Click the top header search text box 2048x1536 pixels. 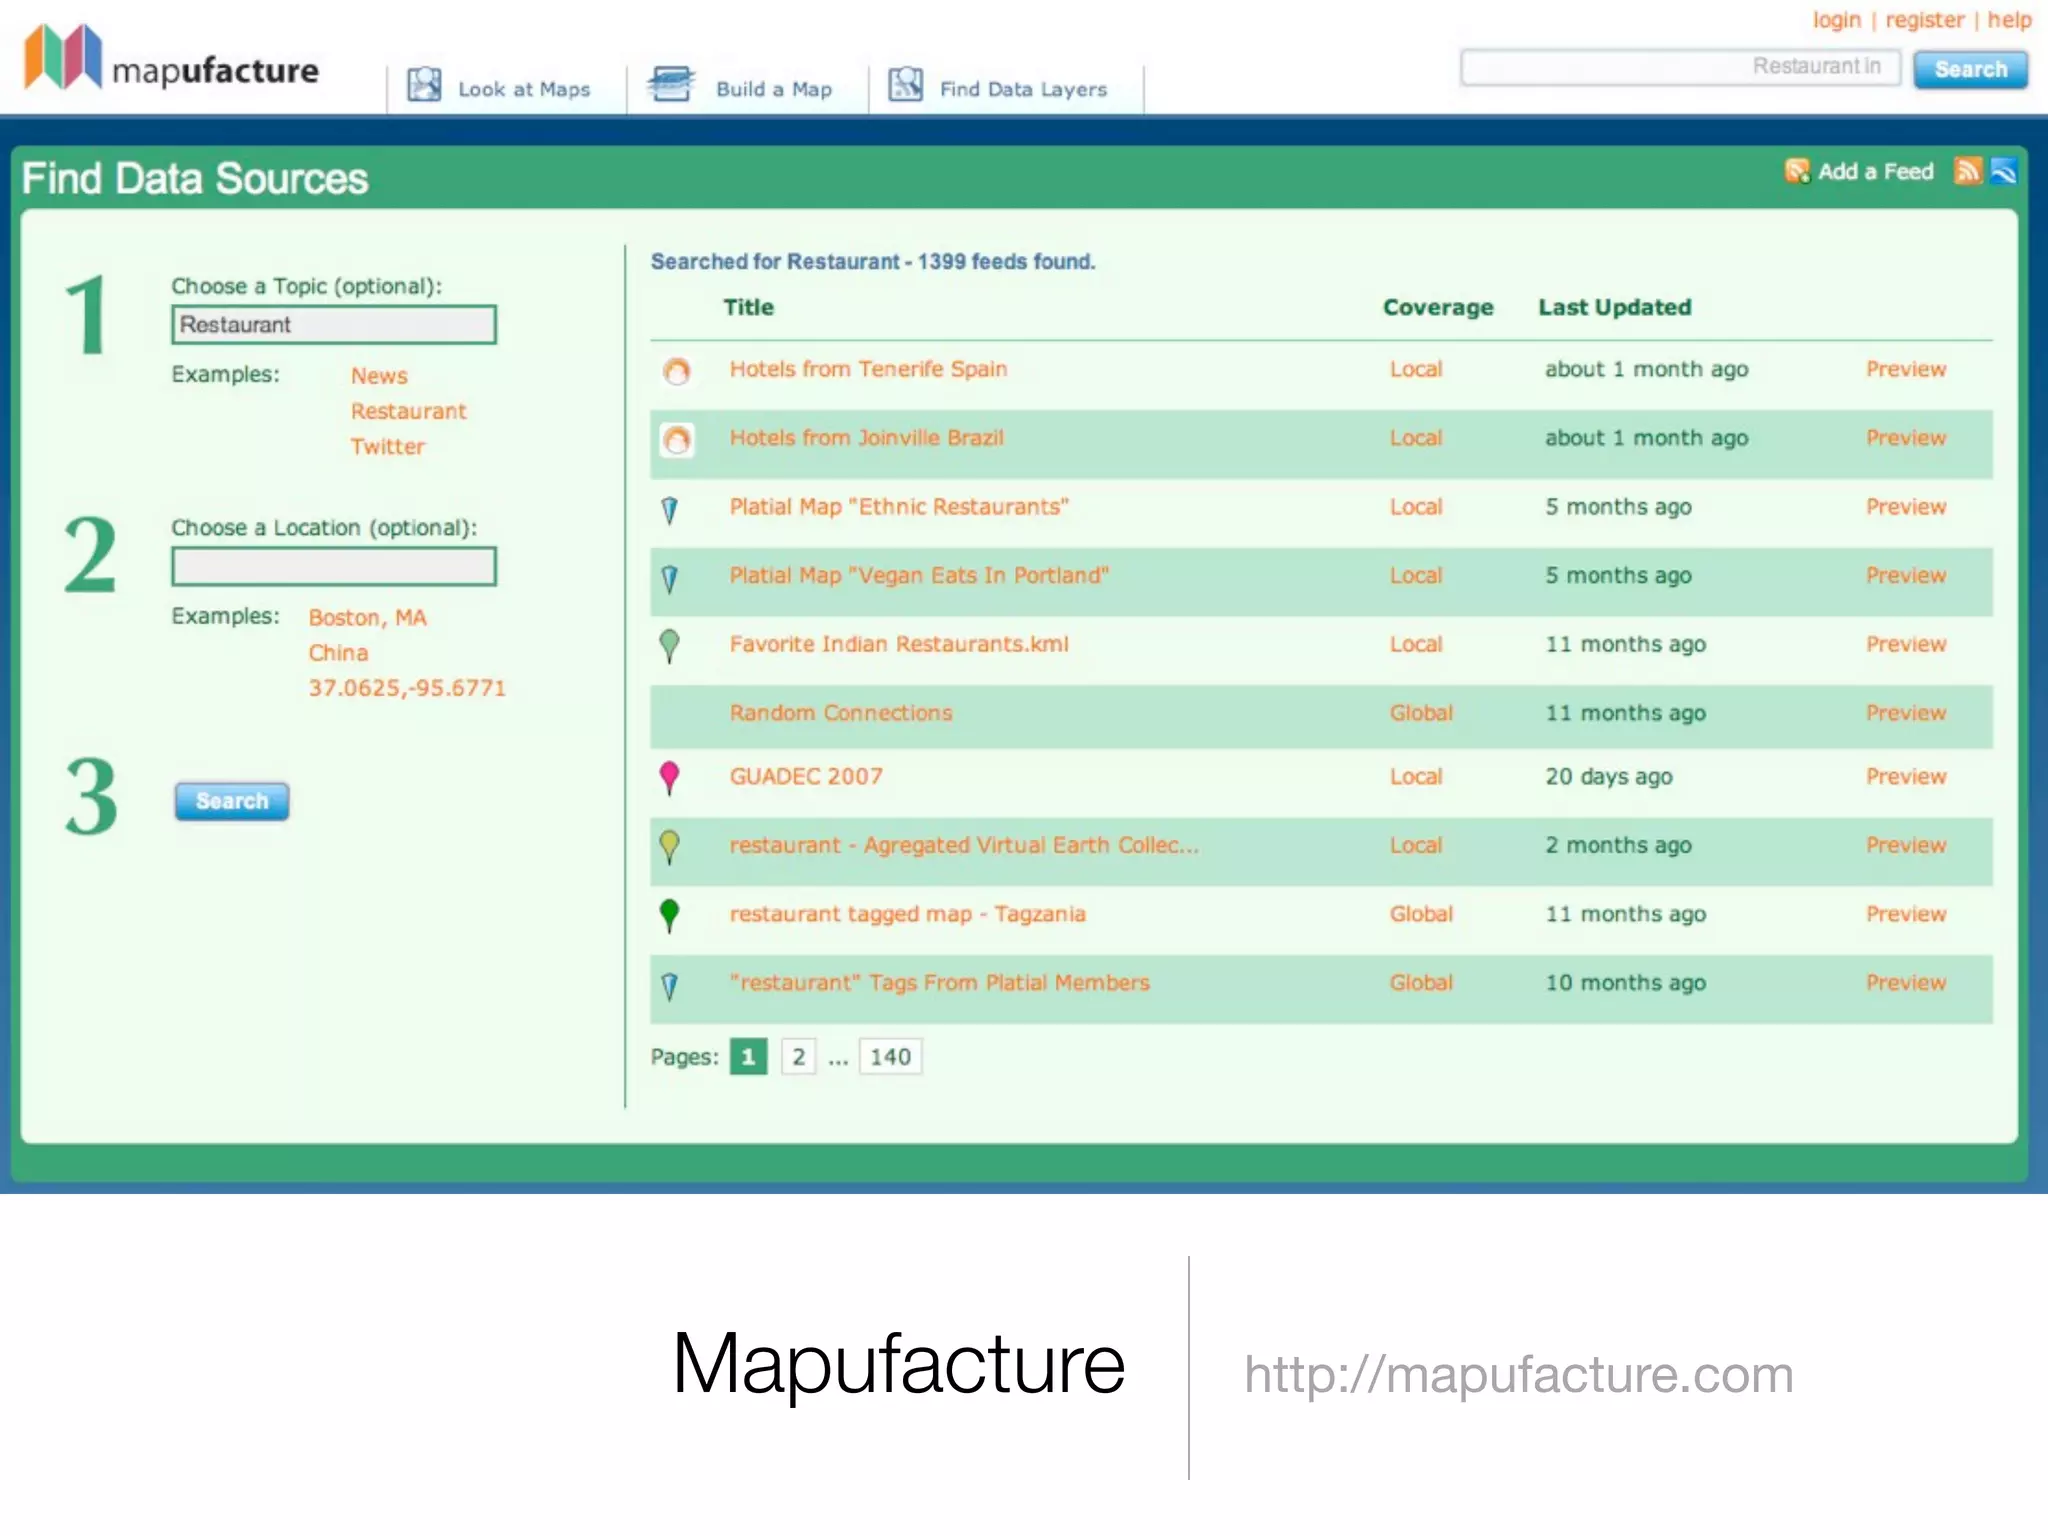pos(1679,67)
